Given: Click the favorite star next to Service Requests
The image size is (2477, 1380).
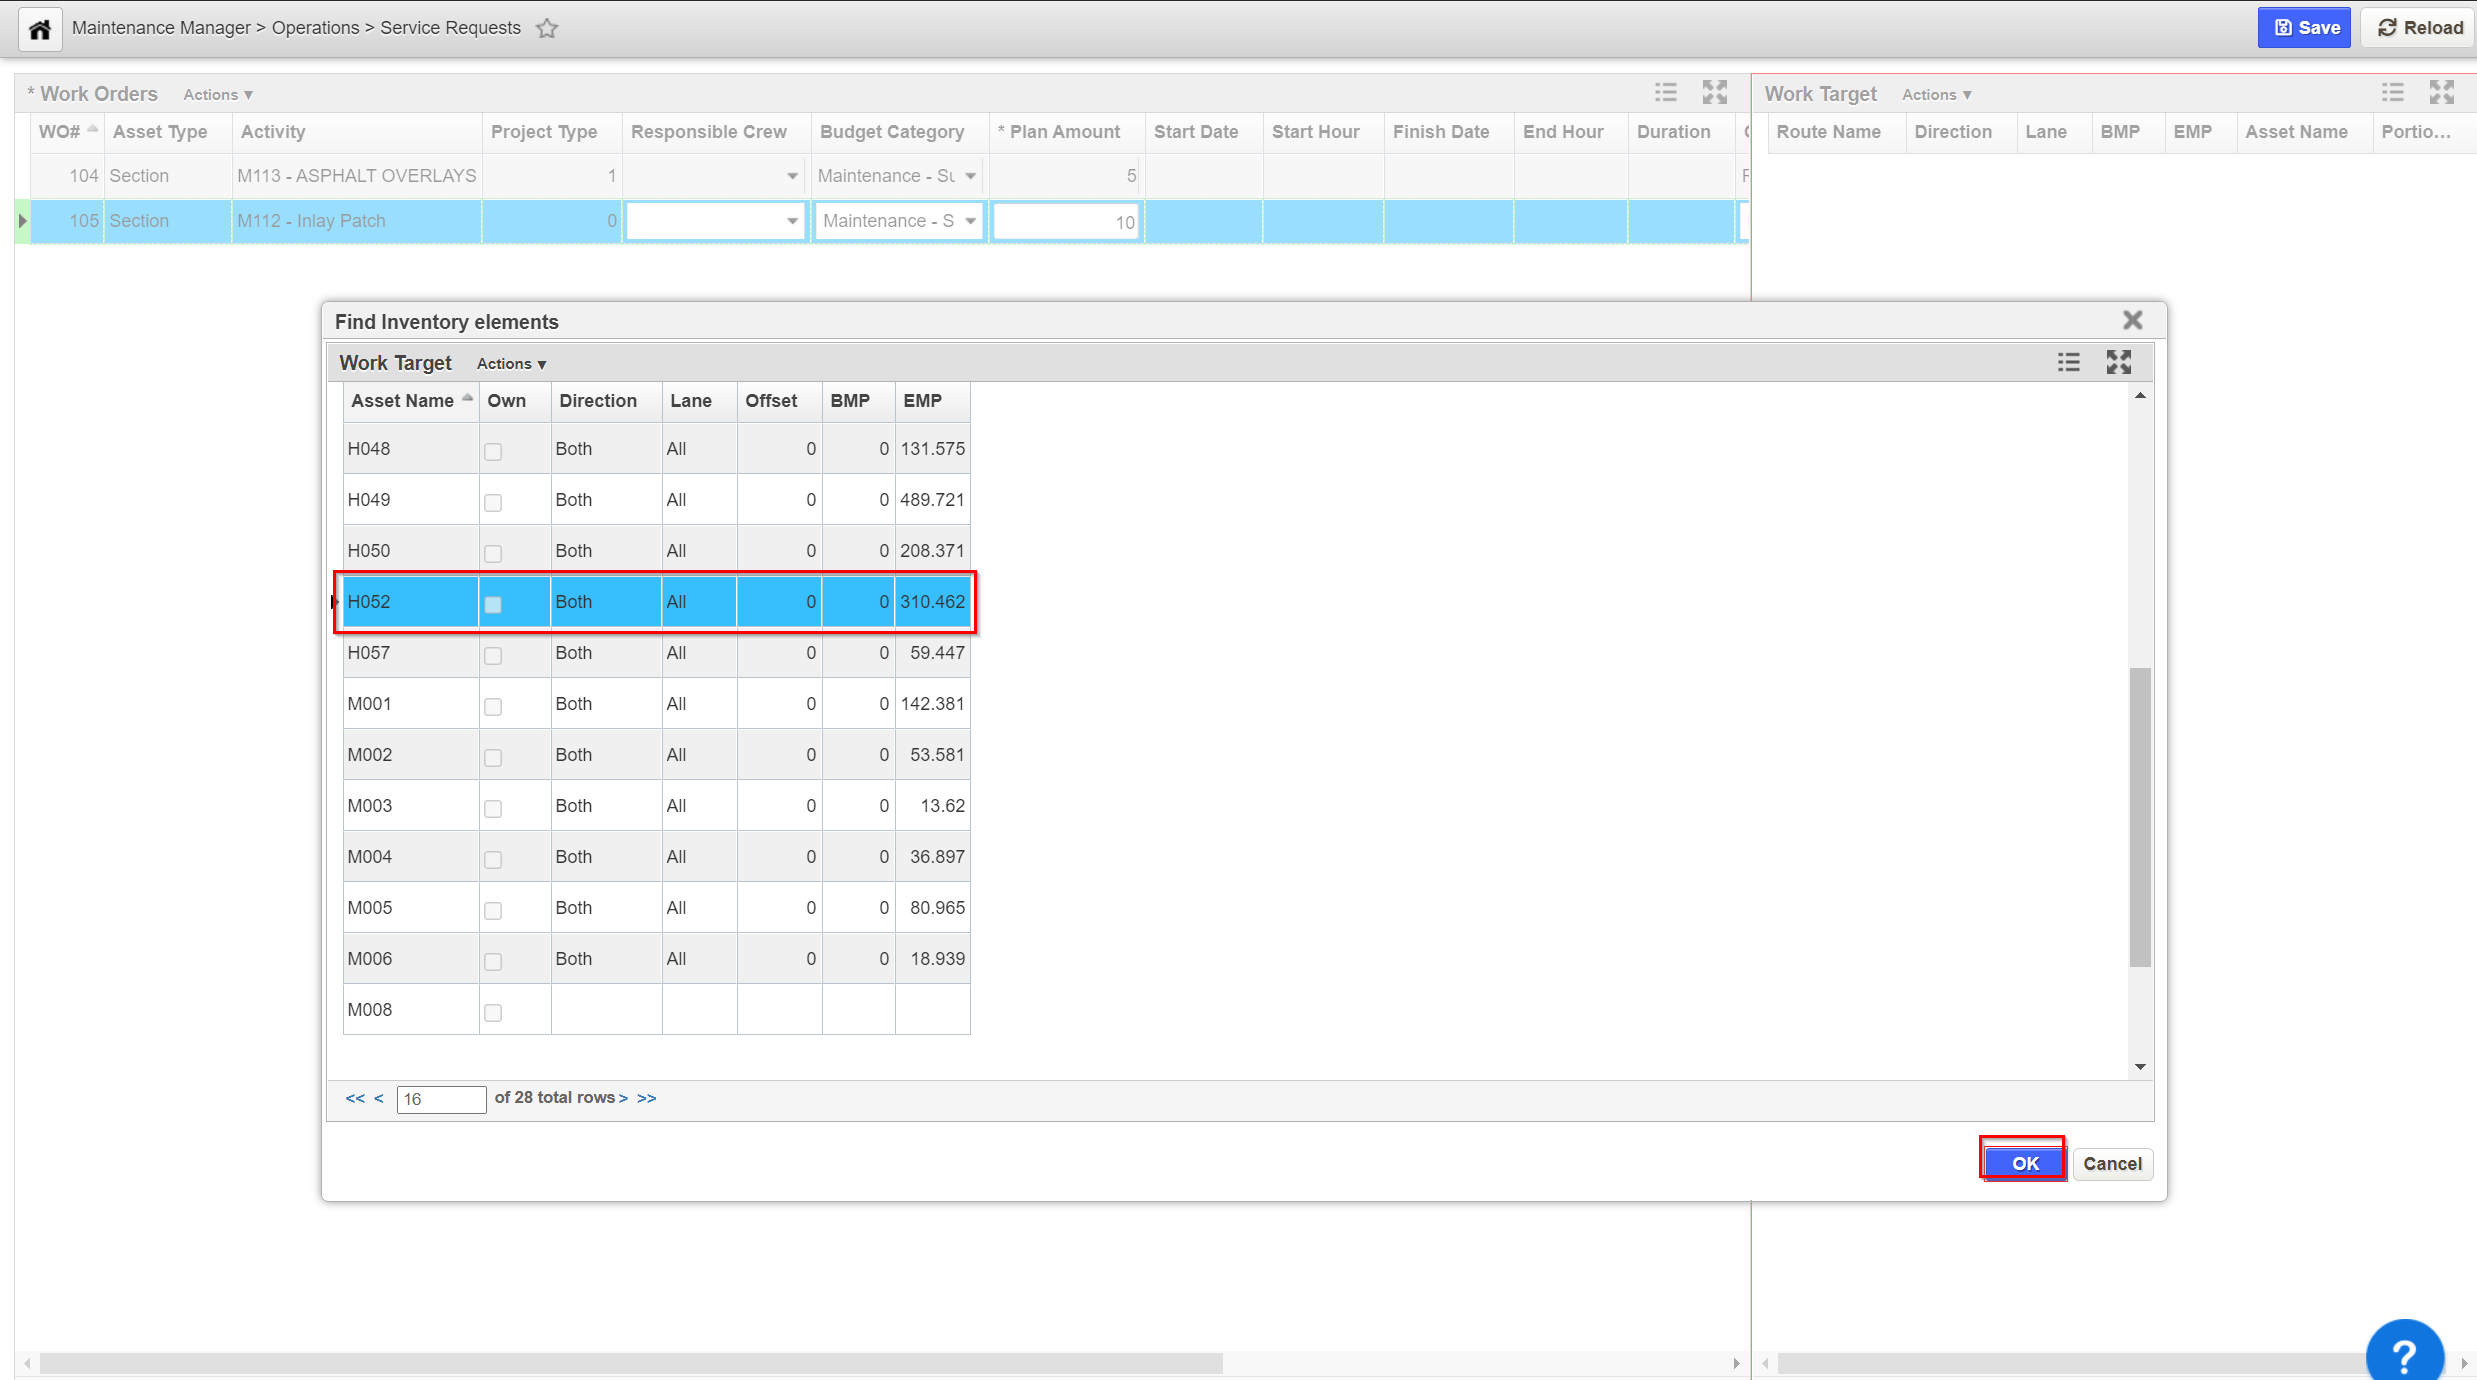Looking at the screenshot, I should 546,28.
